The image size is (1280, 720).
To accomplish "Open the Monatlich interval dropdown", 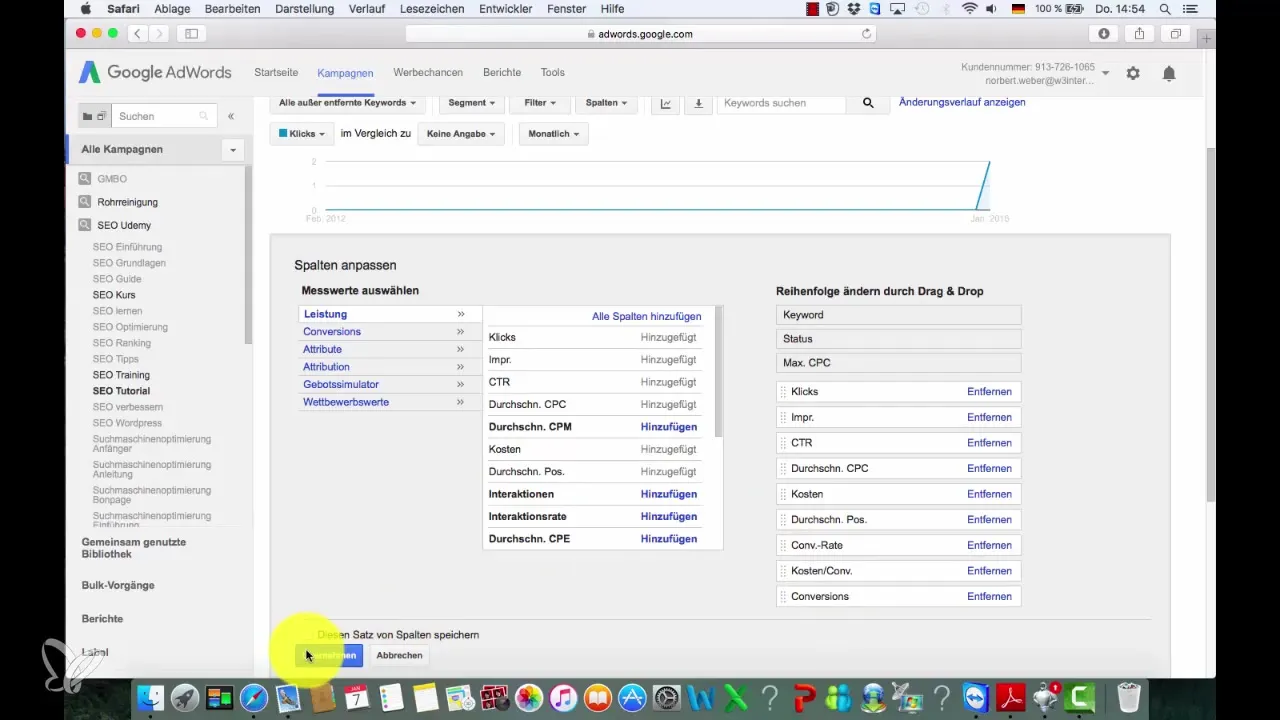I will 554,133.
